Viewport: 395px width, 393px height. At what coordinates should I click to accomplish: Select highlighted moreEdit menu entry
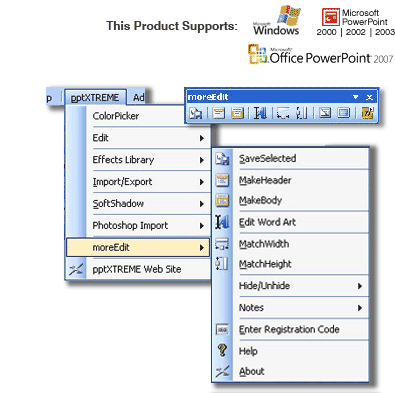click(x=138, y=247)
